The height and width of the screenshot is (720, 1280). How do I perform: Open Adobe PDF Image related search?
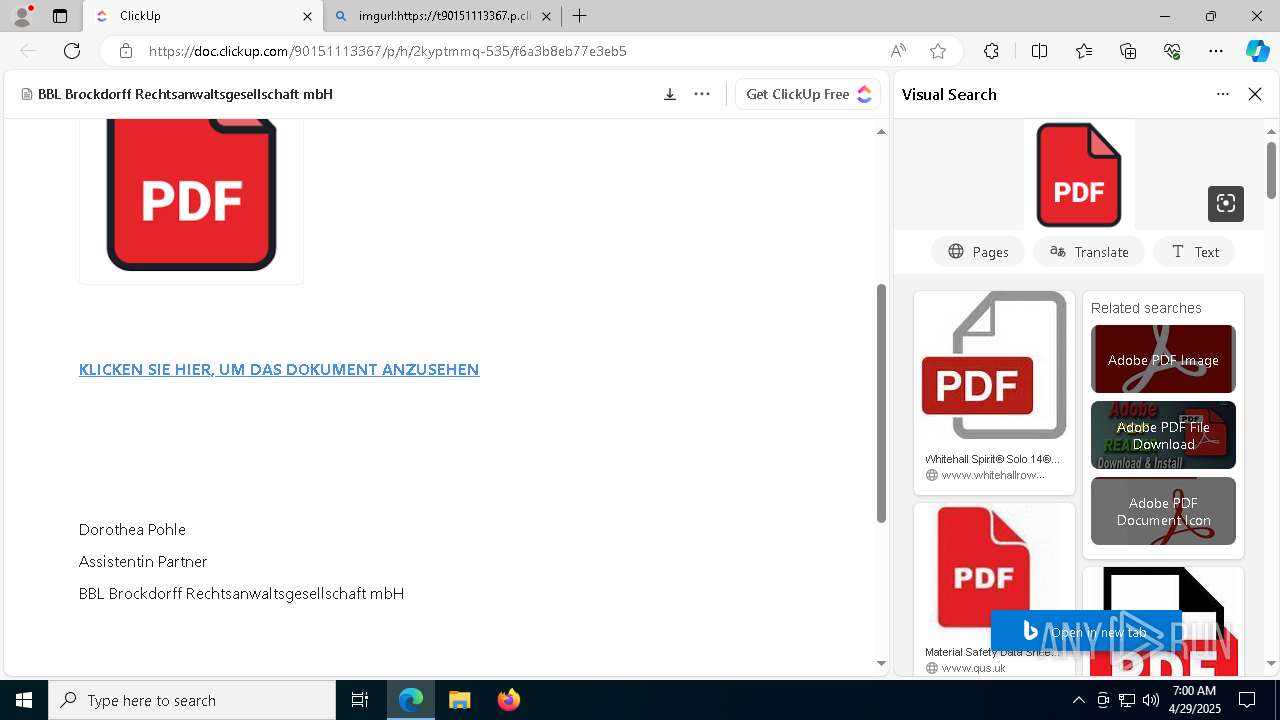pyautogui.click(x=1163, y=359)
